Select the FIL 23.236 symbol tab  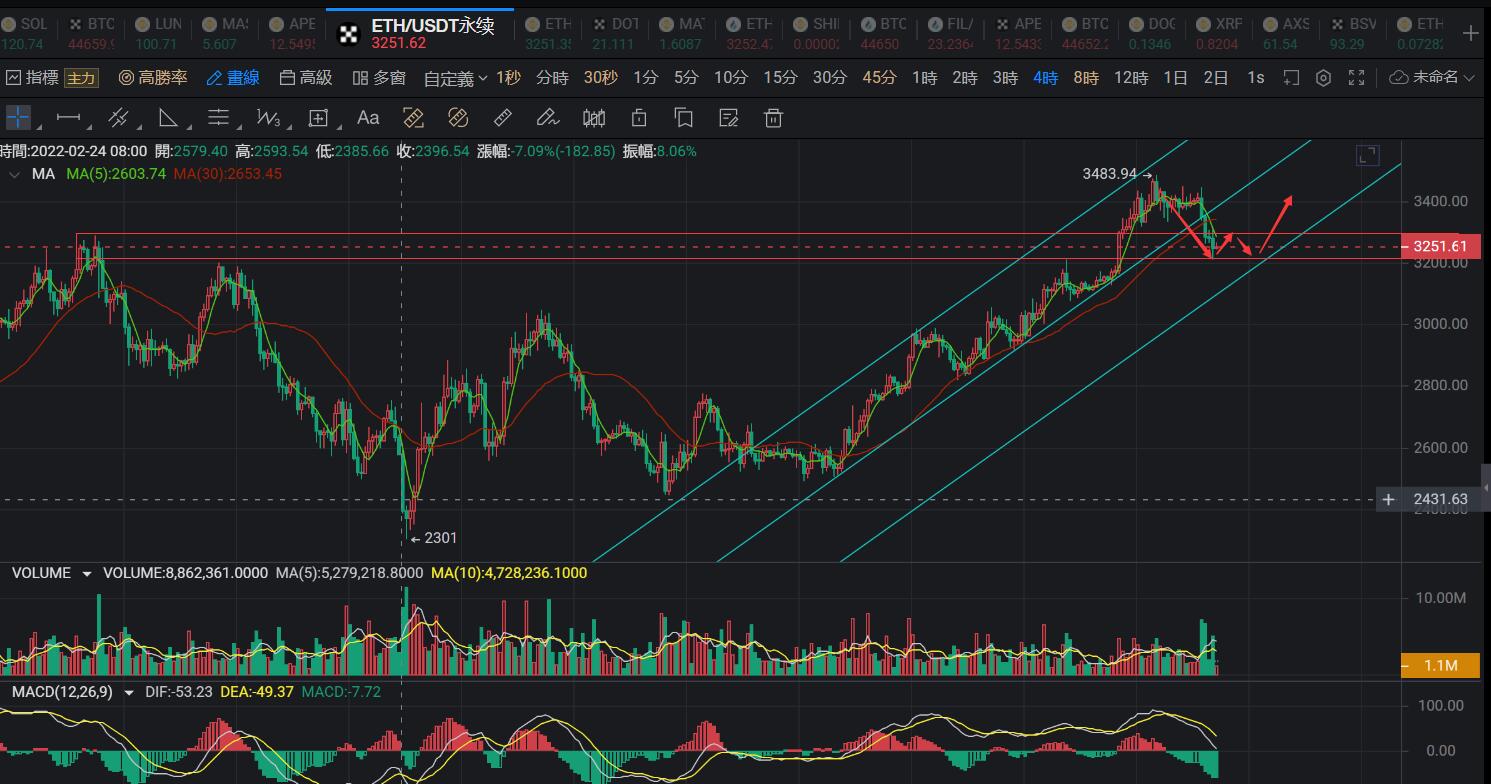tap(950, 33)
